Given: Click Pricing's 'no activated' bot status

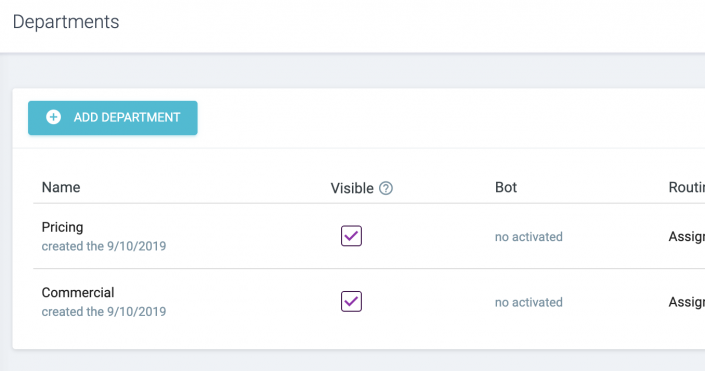Looking at the screenshot, I should (529, 237).
